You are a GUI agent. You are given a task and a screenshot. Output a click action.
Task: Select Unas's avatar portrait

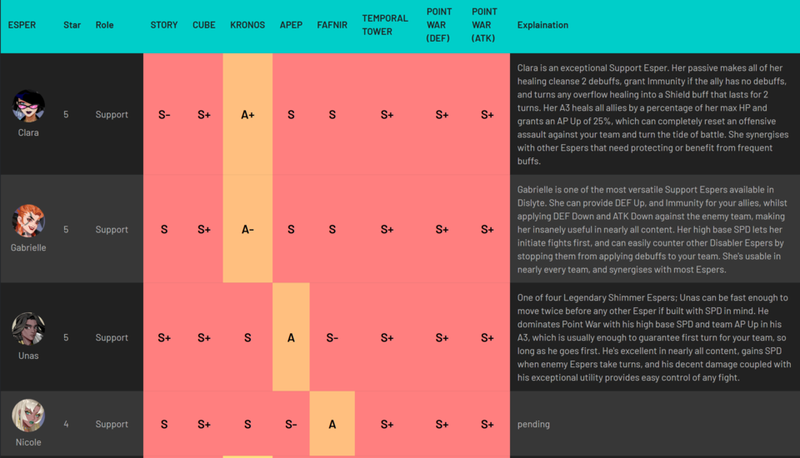(x=29, y=329)
